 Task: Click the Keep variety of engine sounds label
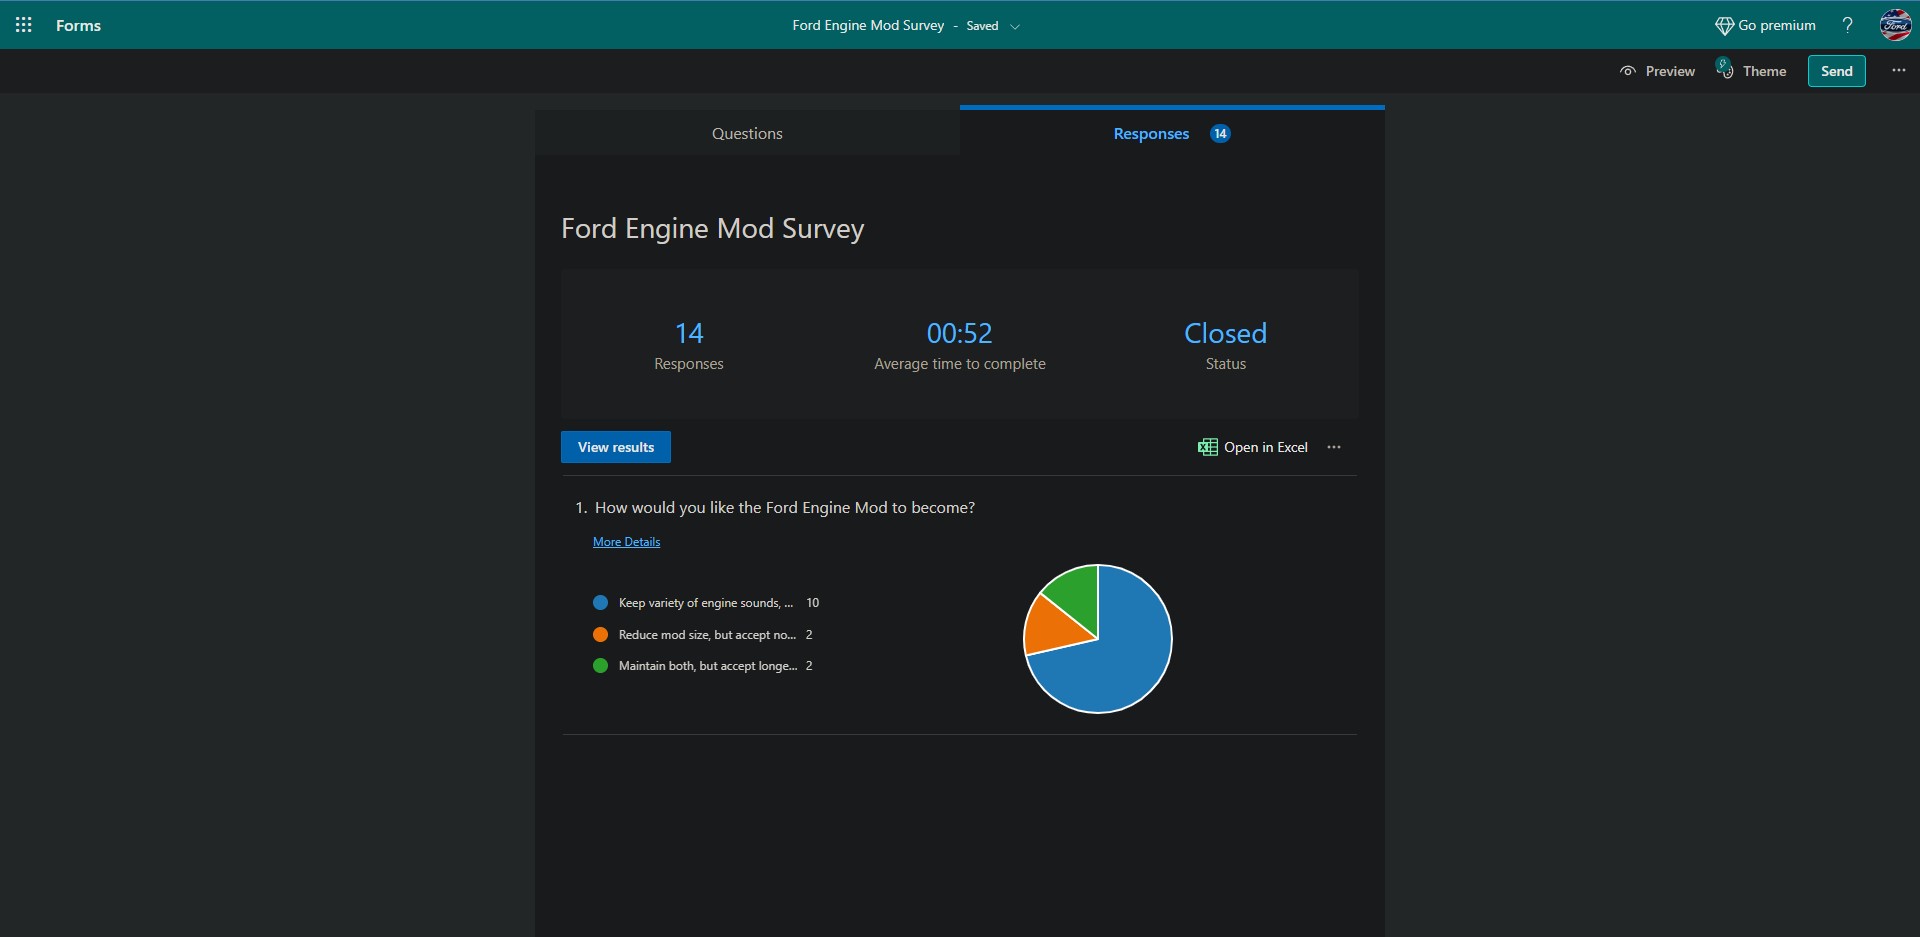click(705, 603)
